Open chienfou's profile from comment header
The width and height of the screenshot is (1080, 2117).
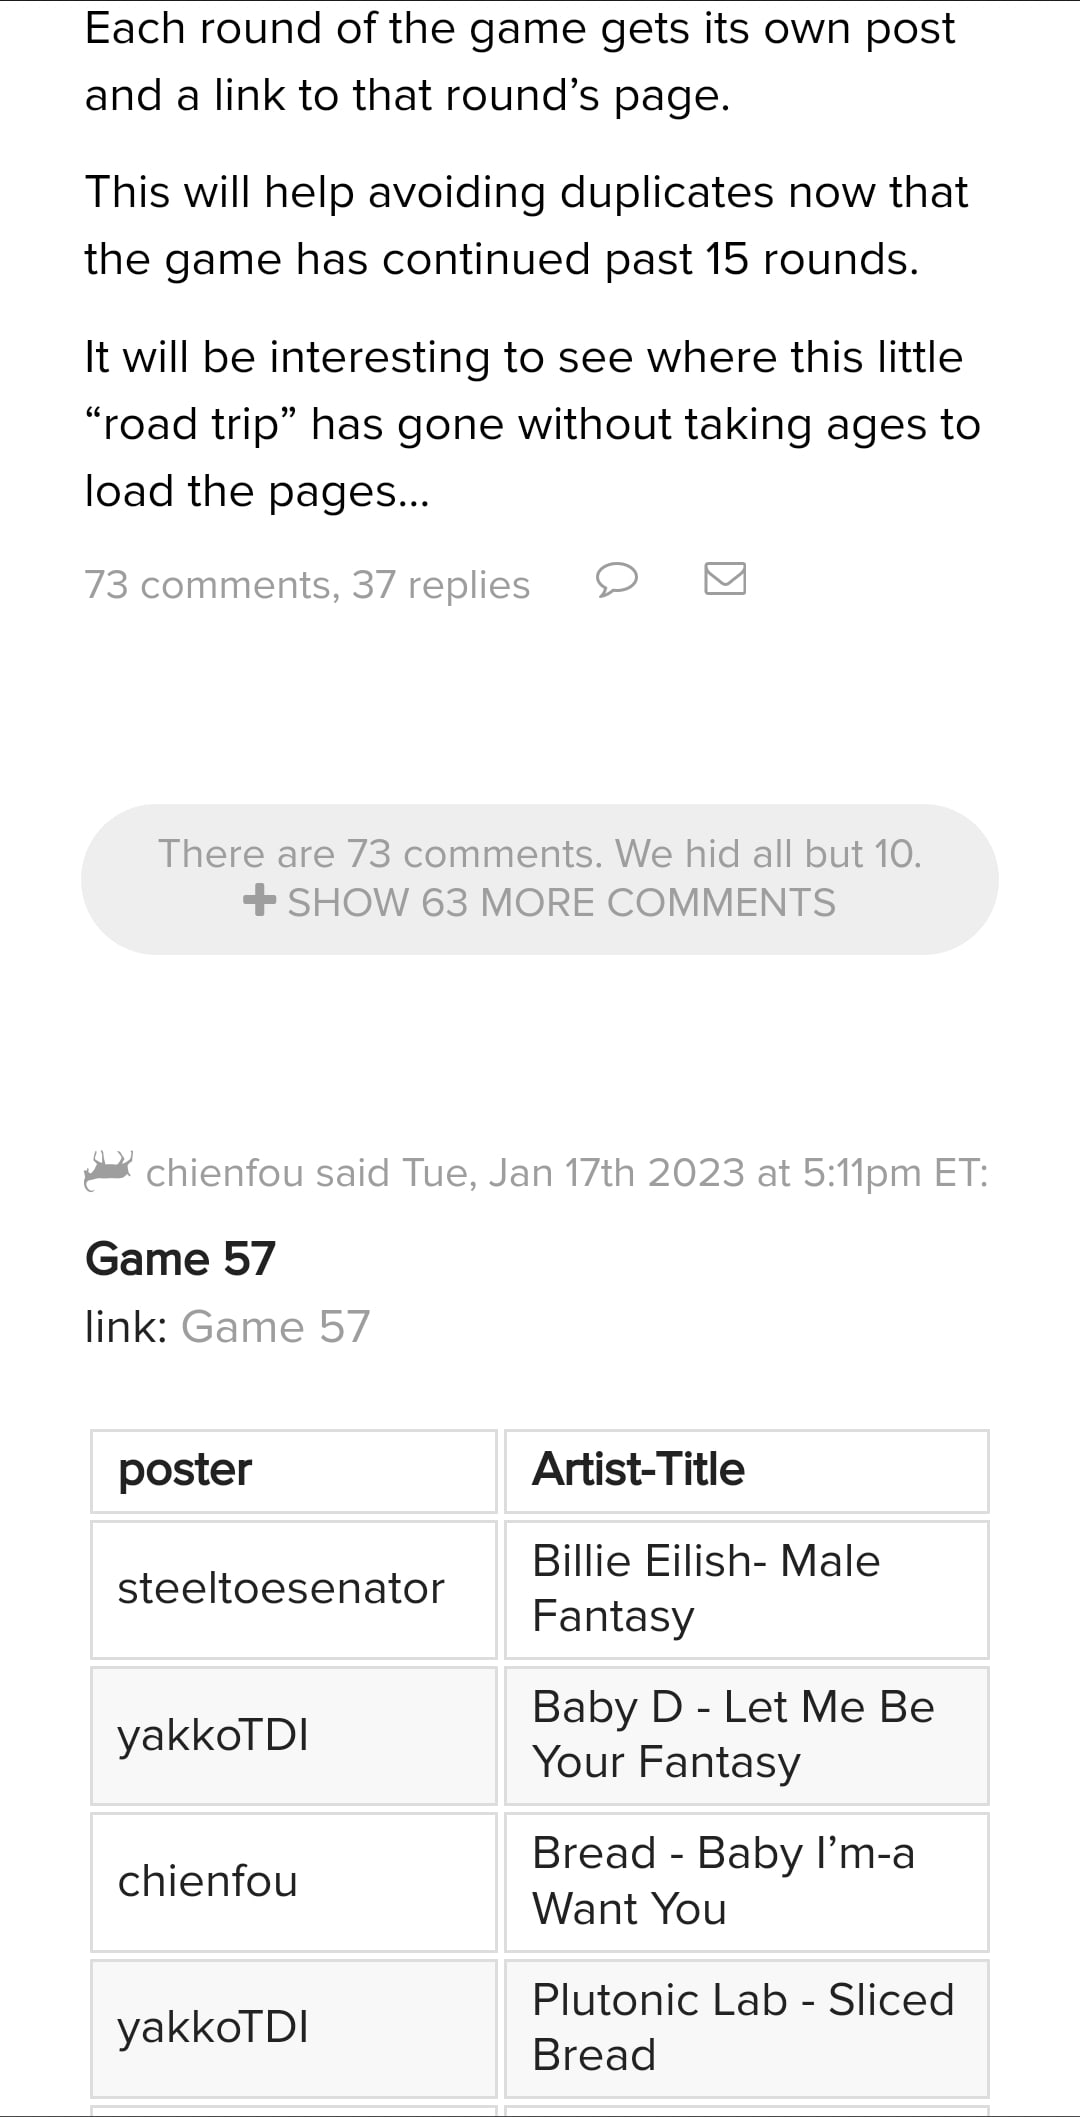223,1173
